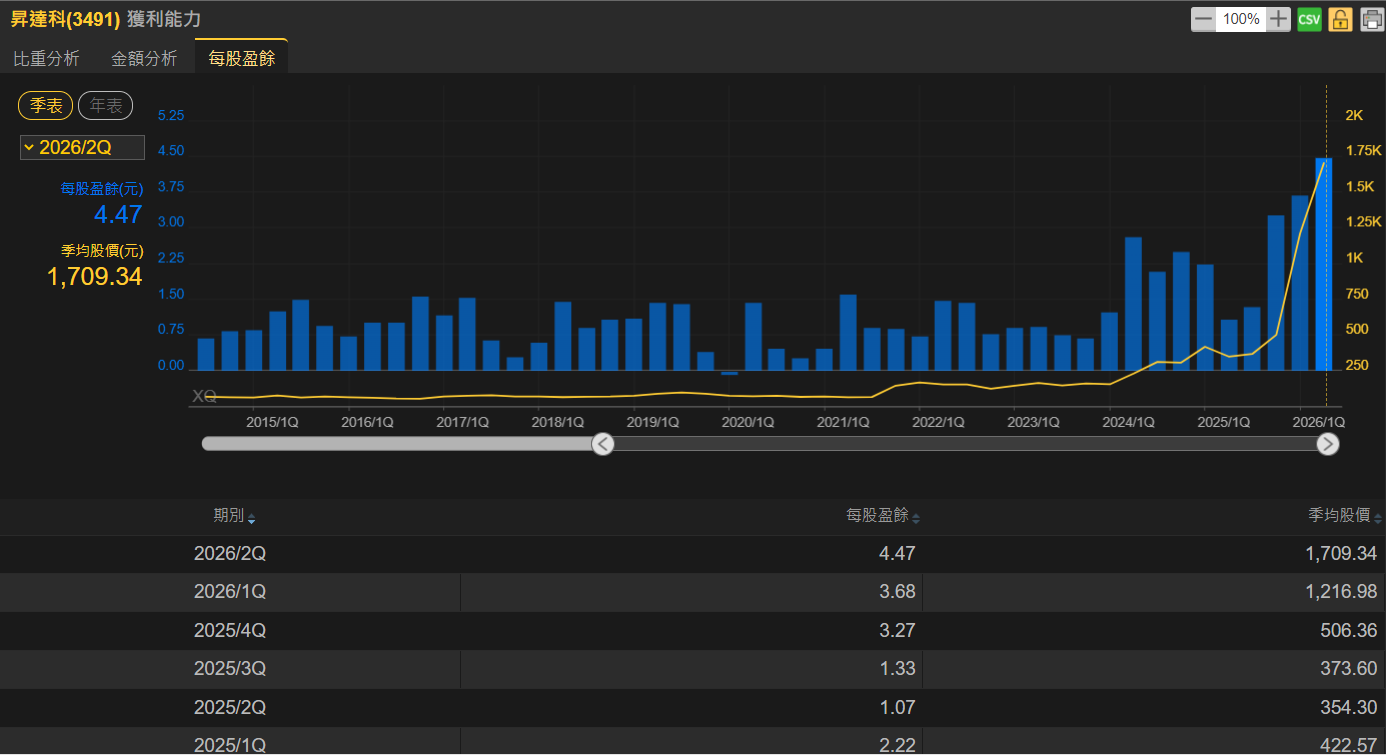Sort the table by 季均股價 column

[1345, 516]
